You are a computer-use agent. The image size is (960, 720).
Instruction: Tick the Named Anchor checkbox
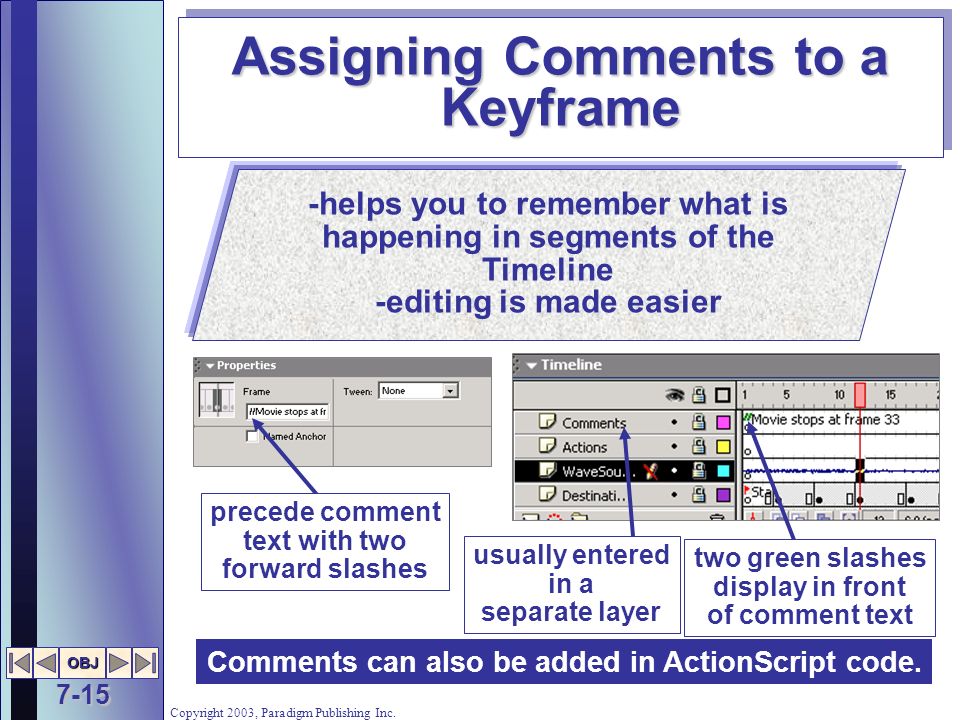tap(252, 436)
